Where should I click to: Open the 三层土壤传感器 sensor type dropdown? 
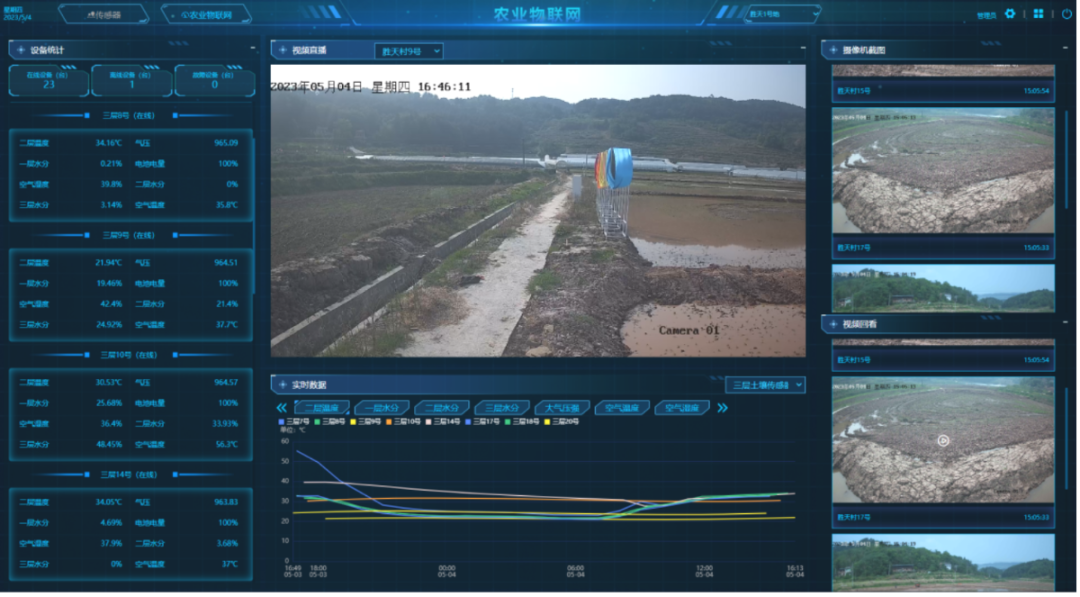(x=765, y=385)
